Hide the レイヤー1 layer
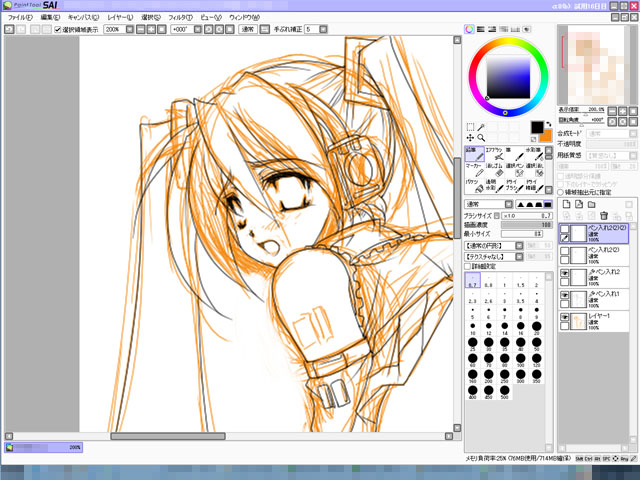Image resolution: width=640 pixels, height=480 pixels. [x=564, y=317]
